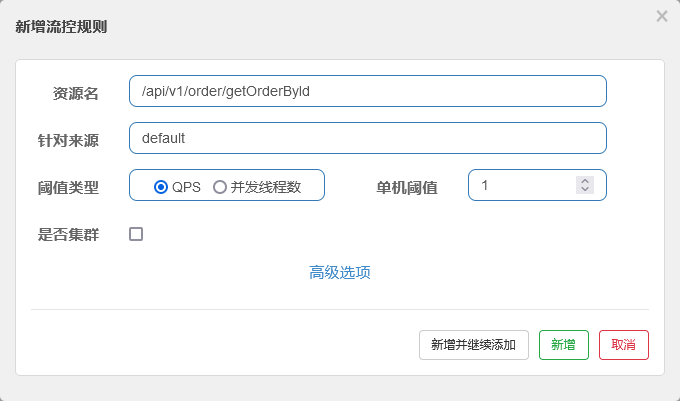Viewport: 680px width, 401px height.
Task: Click the 新增流控规则 dialog title
Action: click(61, 27)
